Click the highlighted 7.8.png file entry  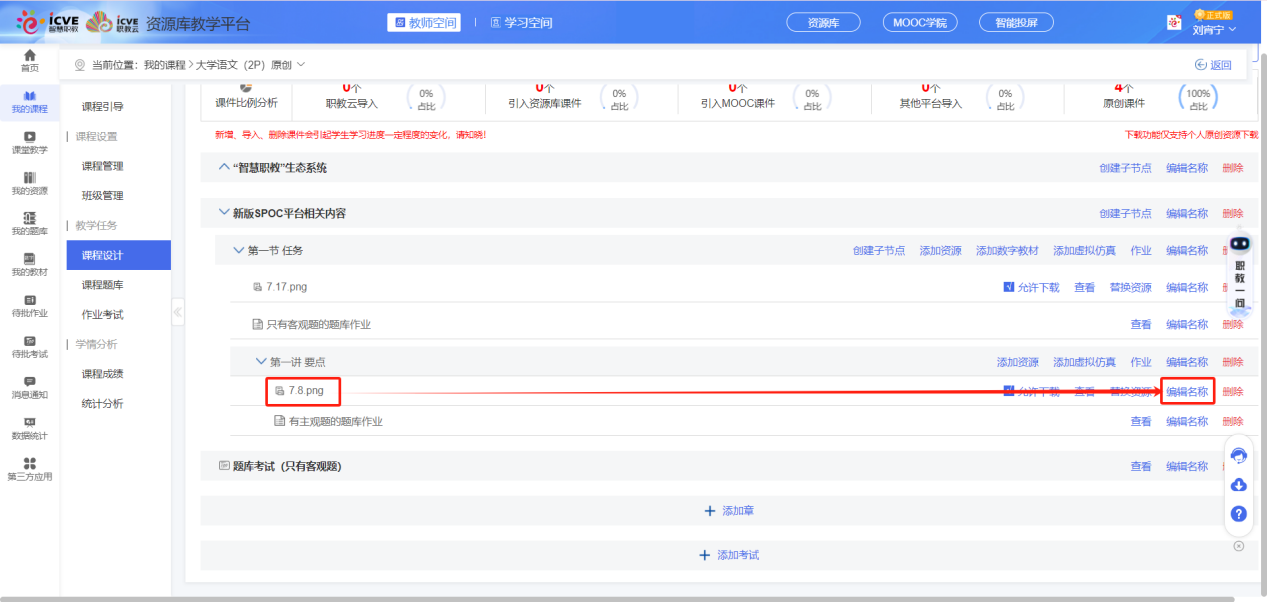tap(302, 391)
